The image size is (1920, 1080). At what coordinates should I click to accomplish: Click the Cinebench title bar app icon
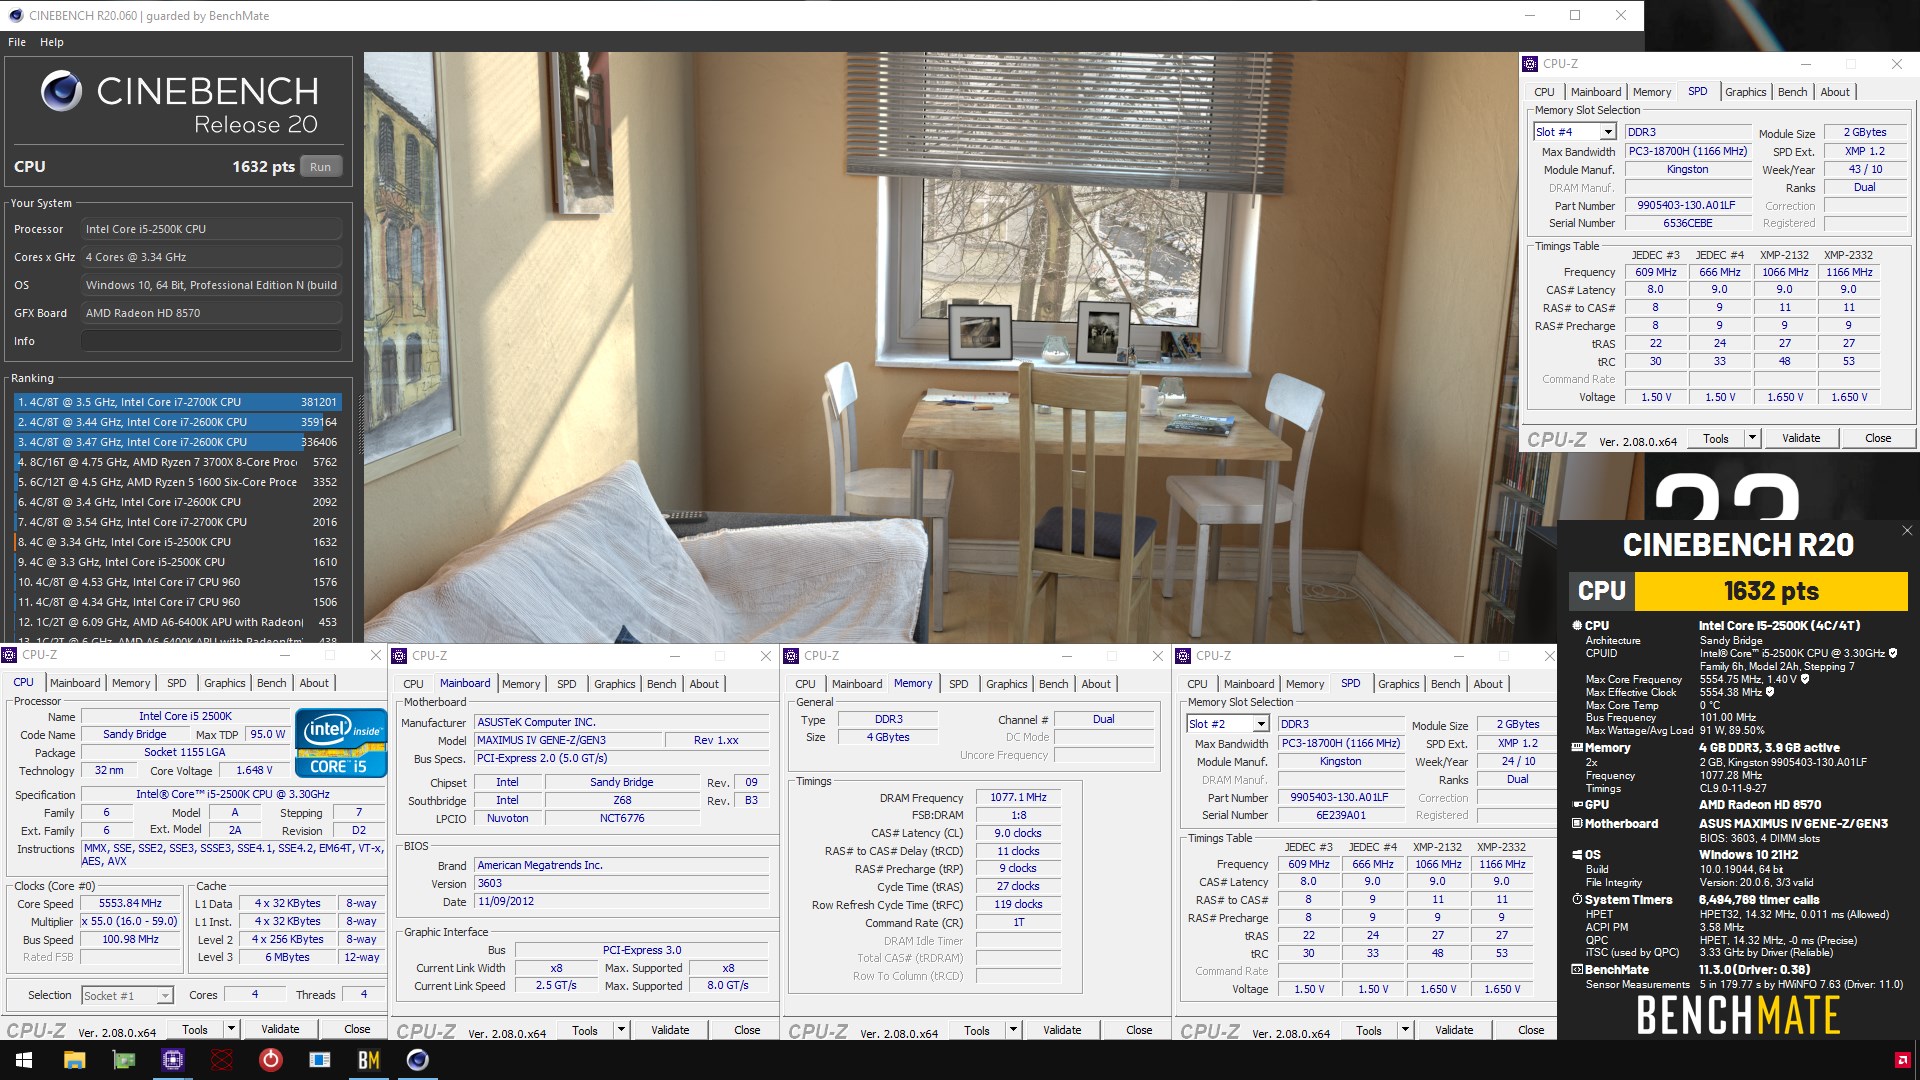pyautogui.click(x=15, y=15)
